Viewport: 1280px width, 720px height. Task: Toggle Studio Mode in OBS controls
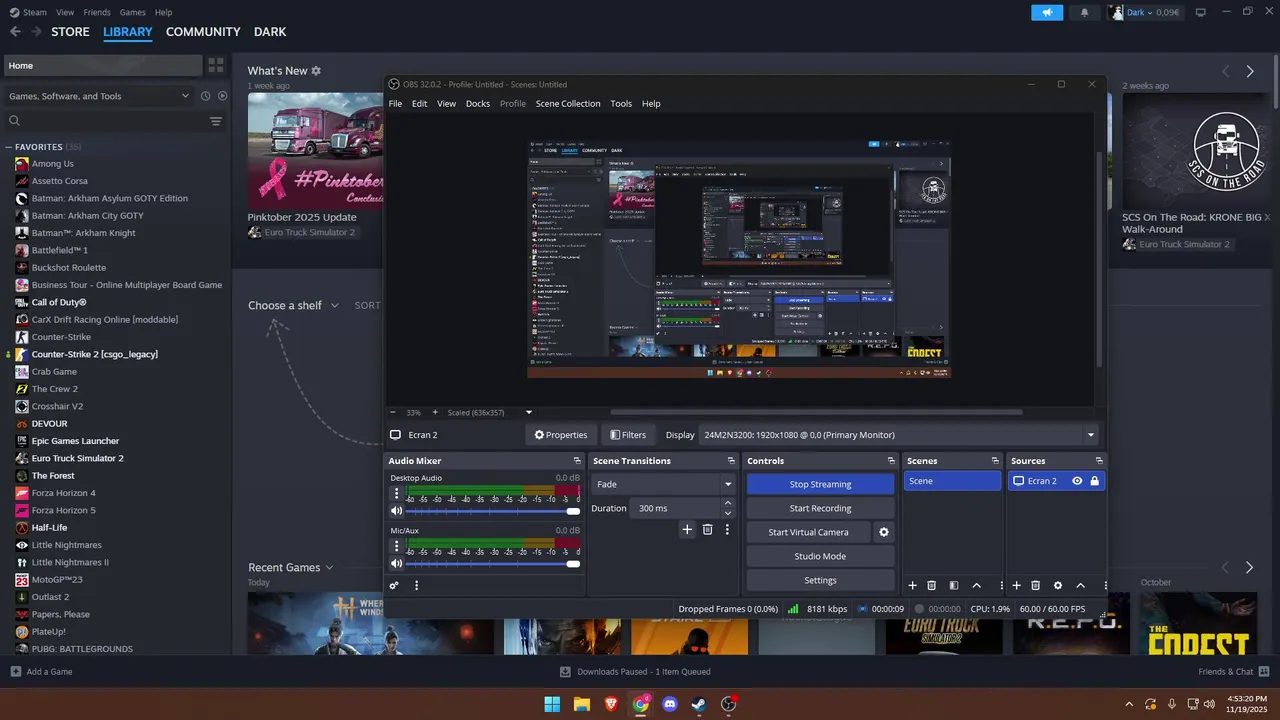tap(820, 556)
